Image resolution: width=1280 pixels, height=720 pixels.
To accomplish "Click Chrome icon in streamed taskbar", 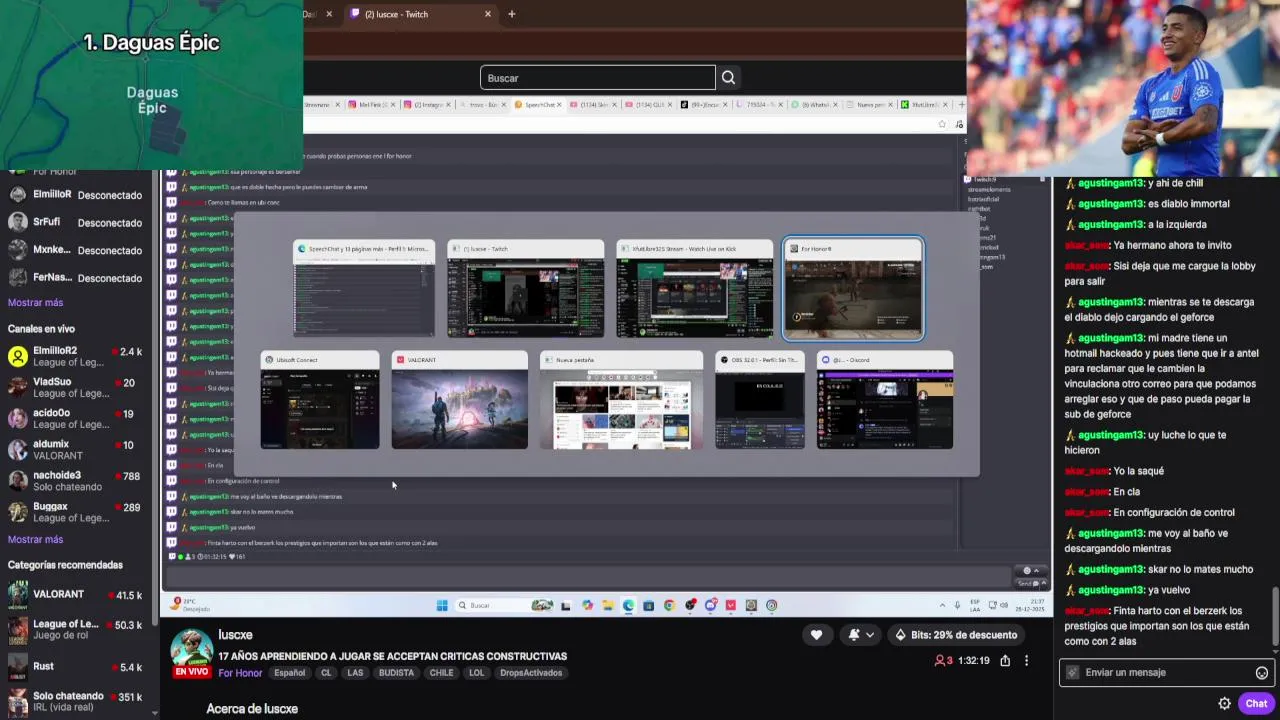I will tap(669, 605).
